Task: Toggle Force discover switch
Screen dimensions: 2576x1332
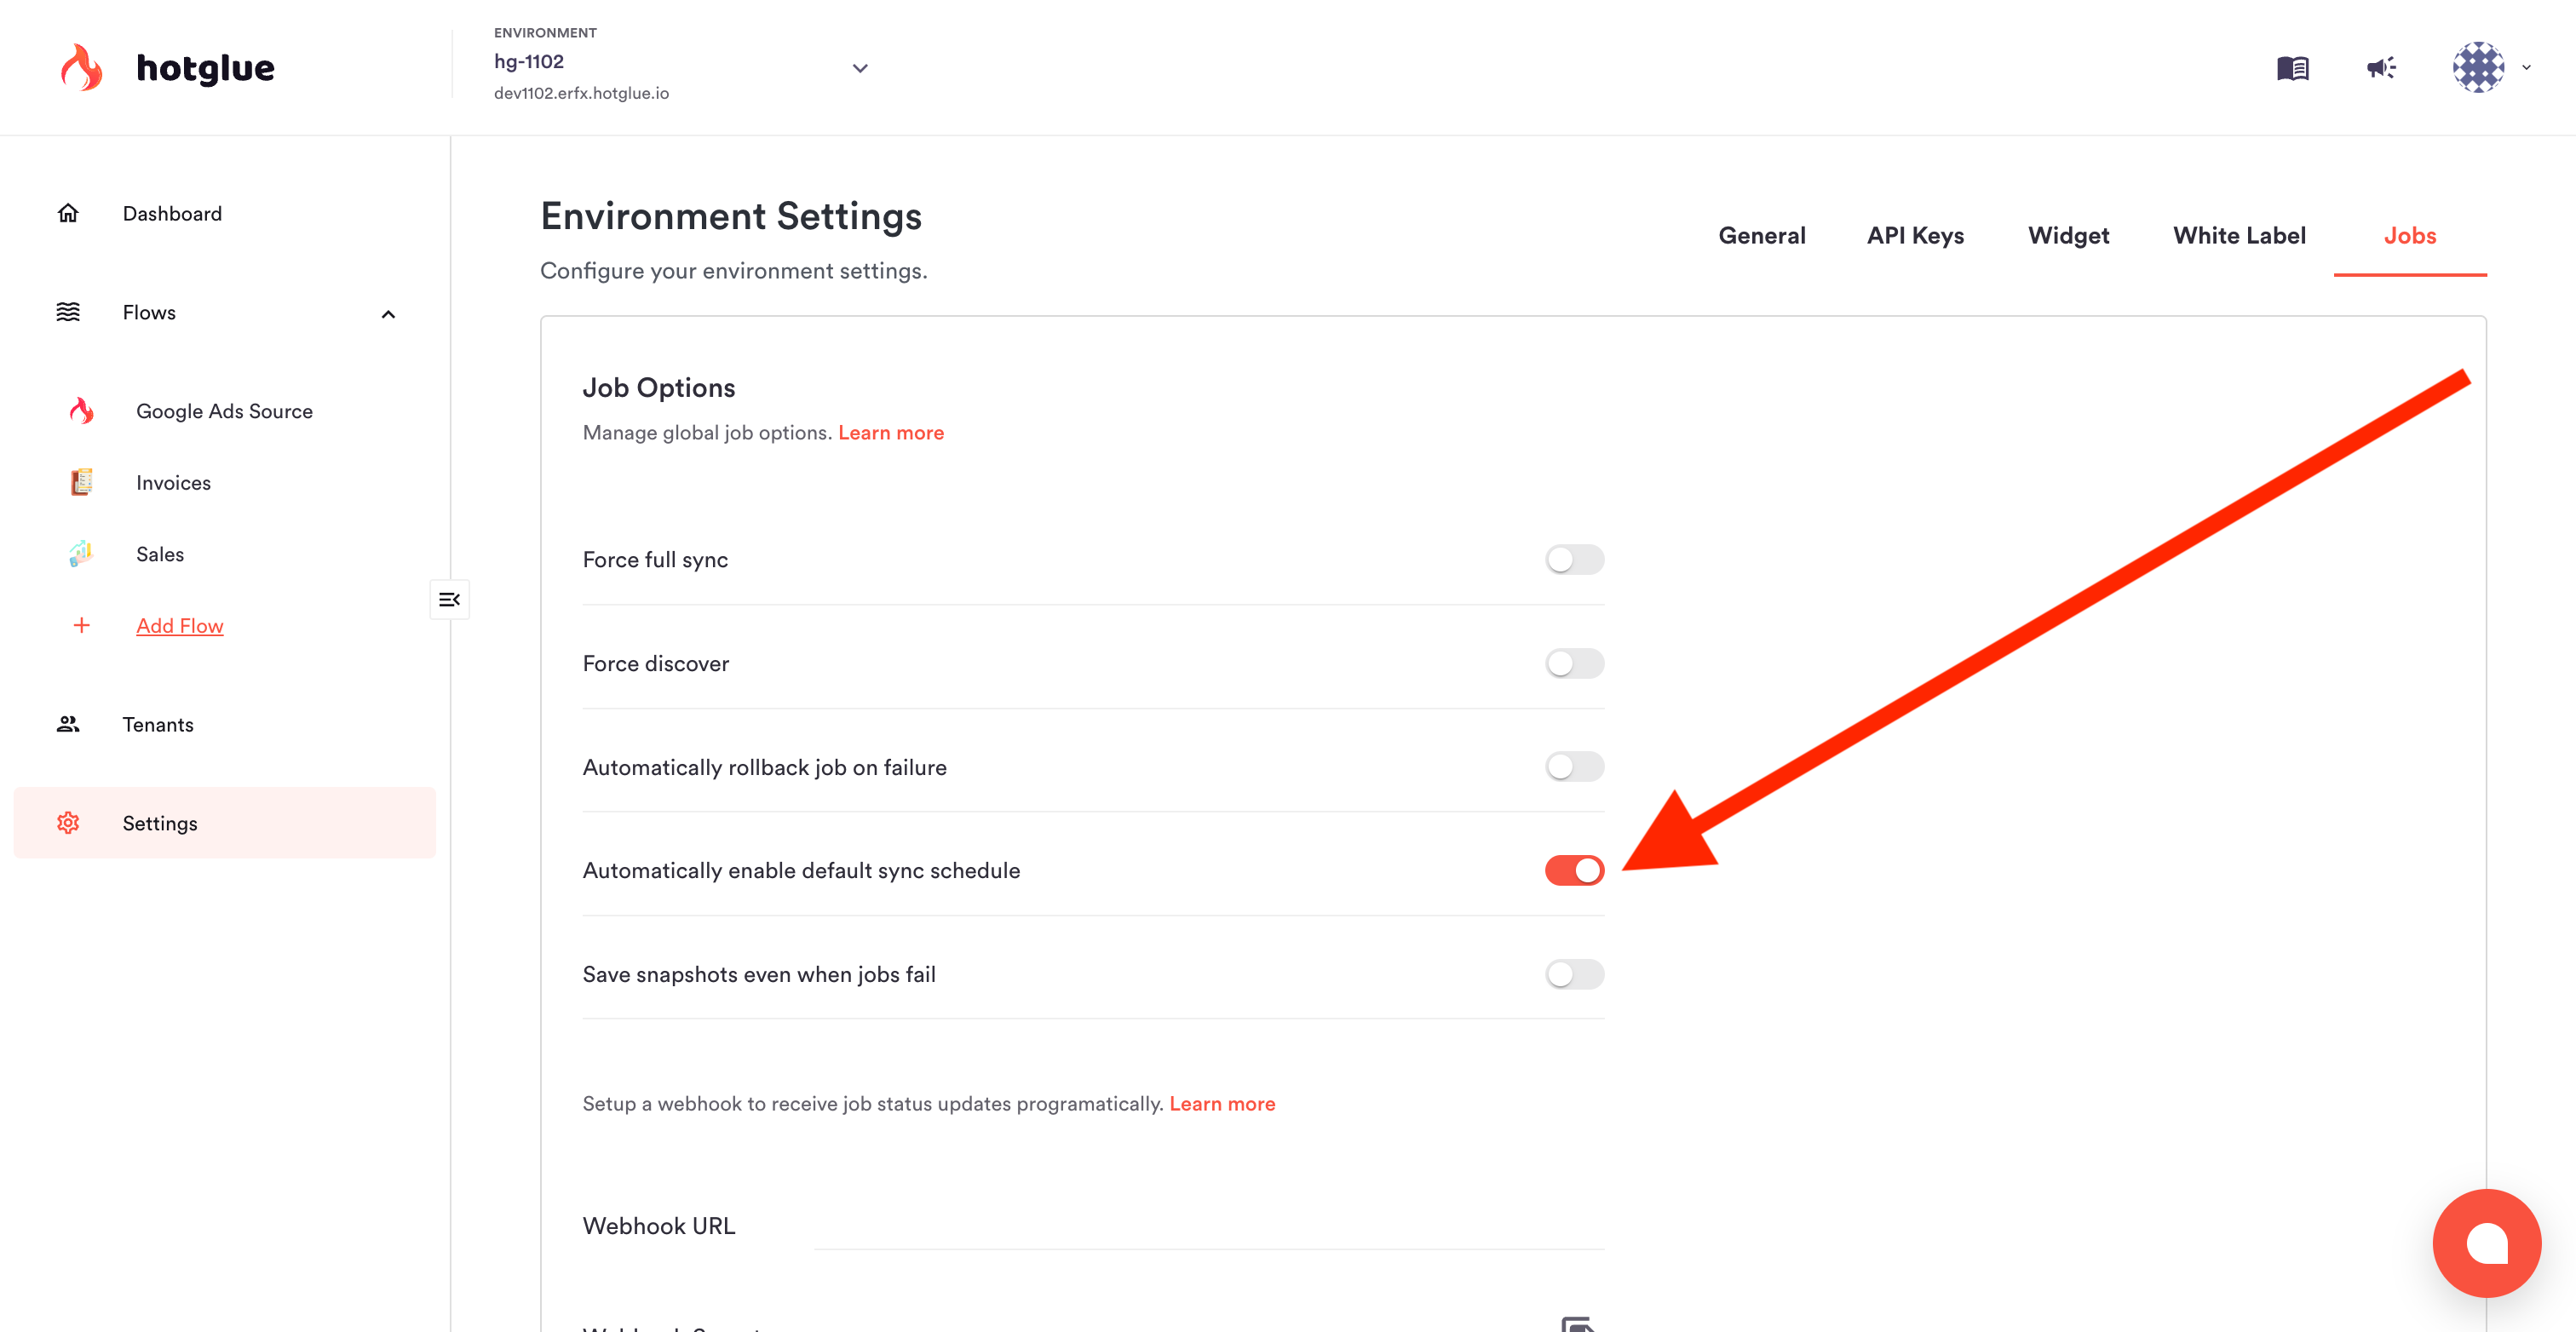Action: [x=1574, y=663]
